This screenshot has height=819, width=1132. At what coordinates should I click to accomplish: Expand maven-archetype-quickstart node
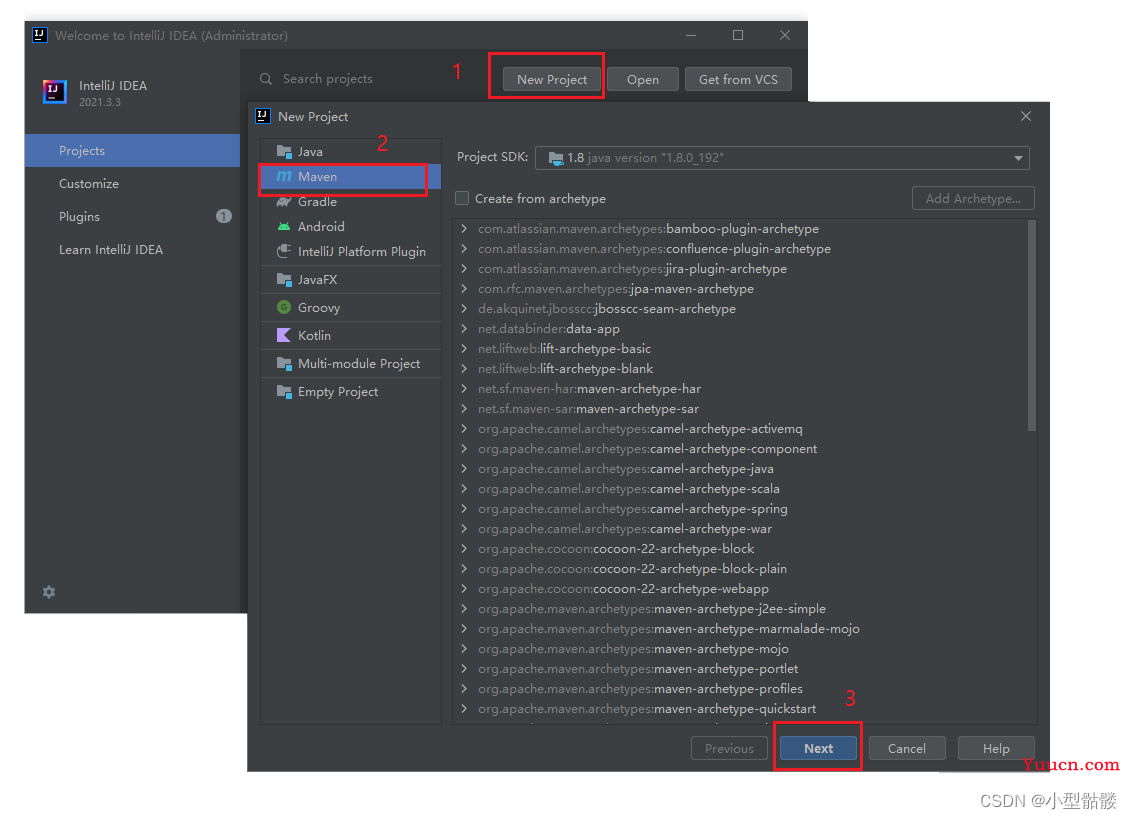464,708
